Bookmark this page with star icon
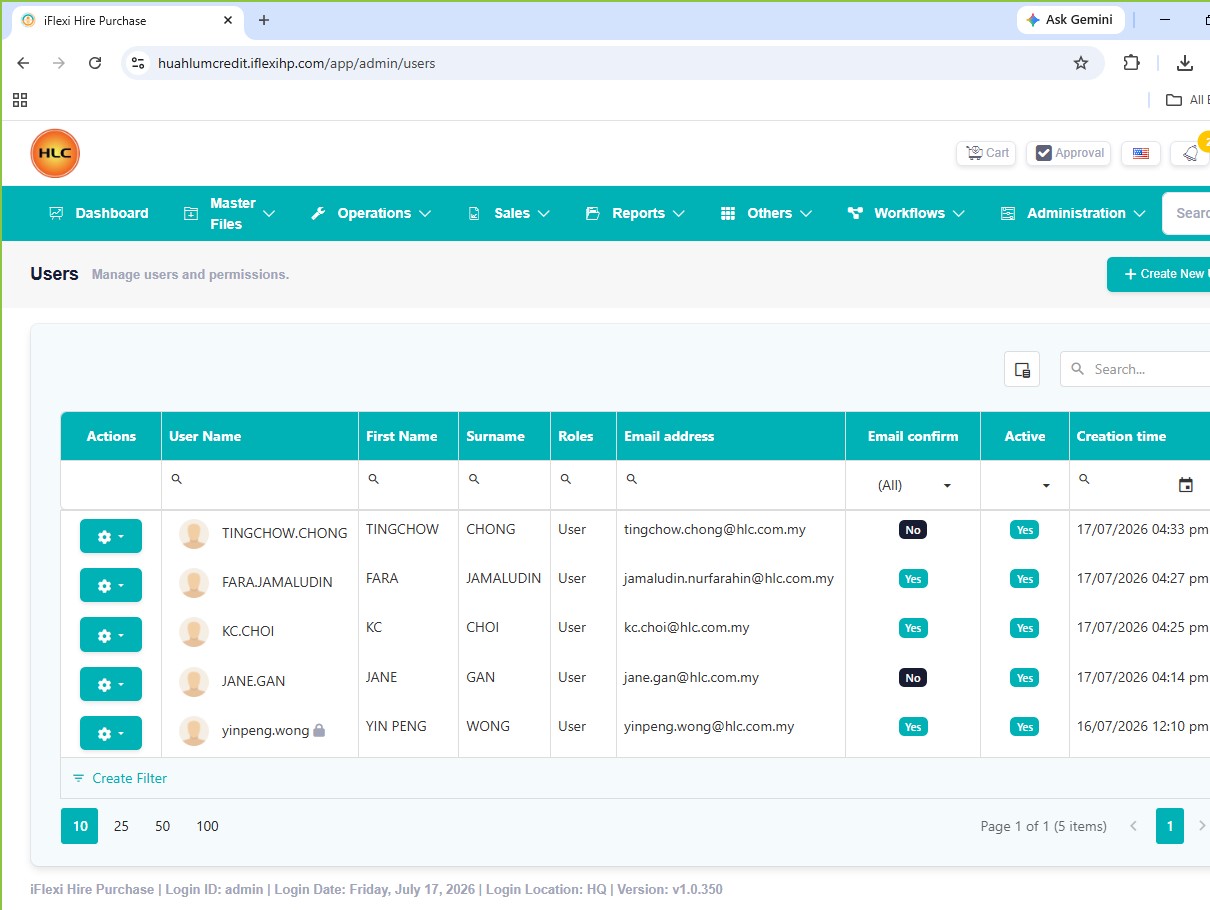This screenshot has height=910, width=1210. 1081,63
